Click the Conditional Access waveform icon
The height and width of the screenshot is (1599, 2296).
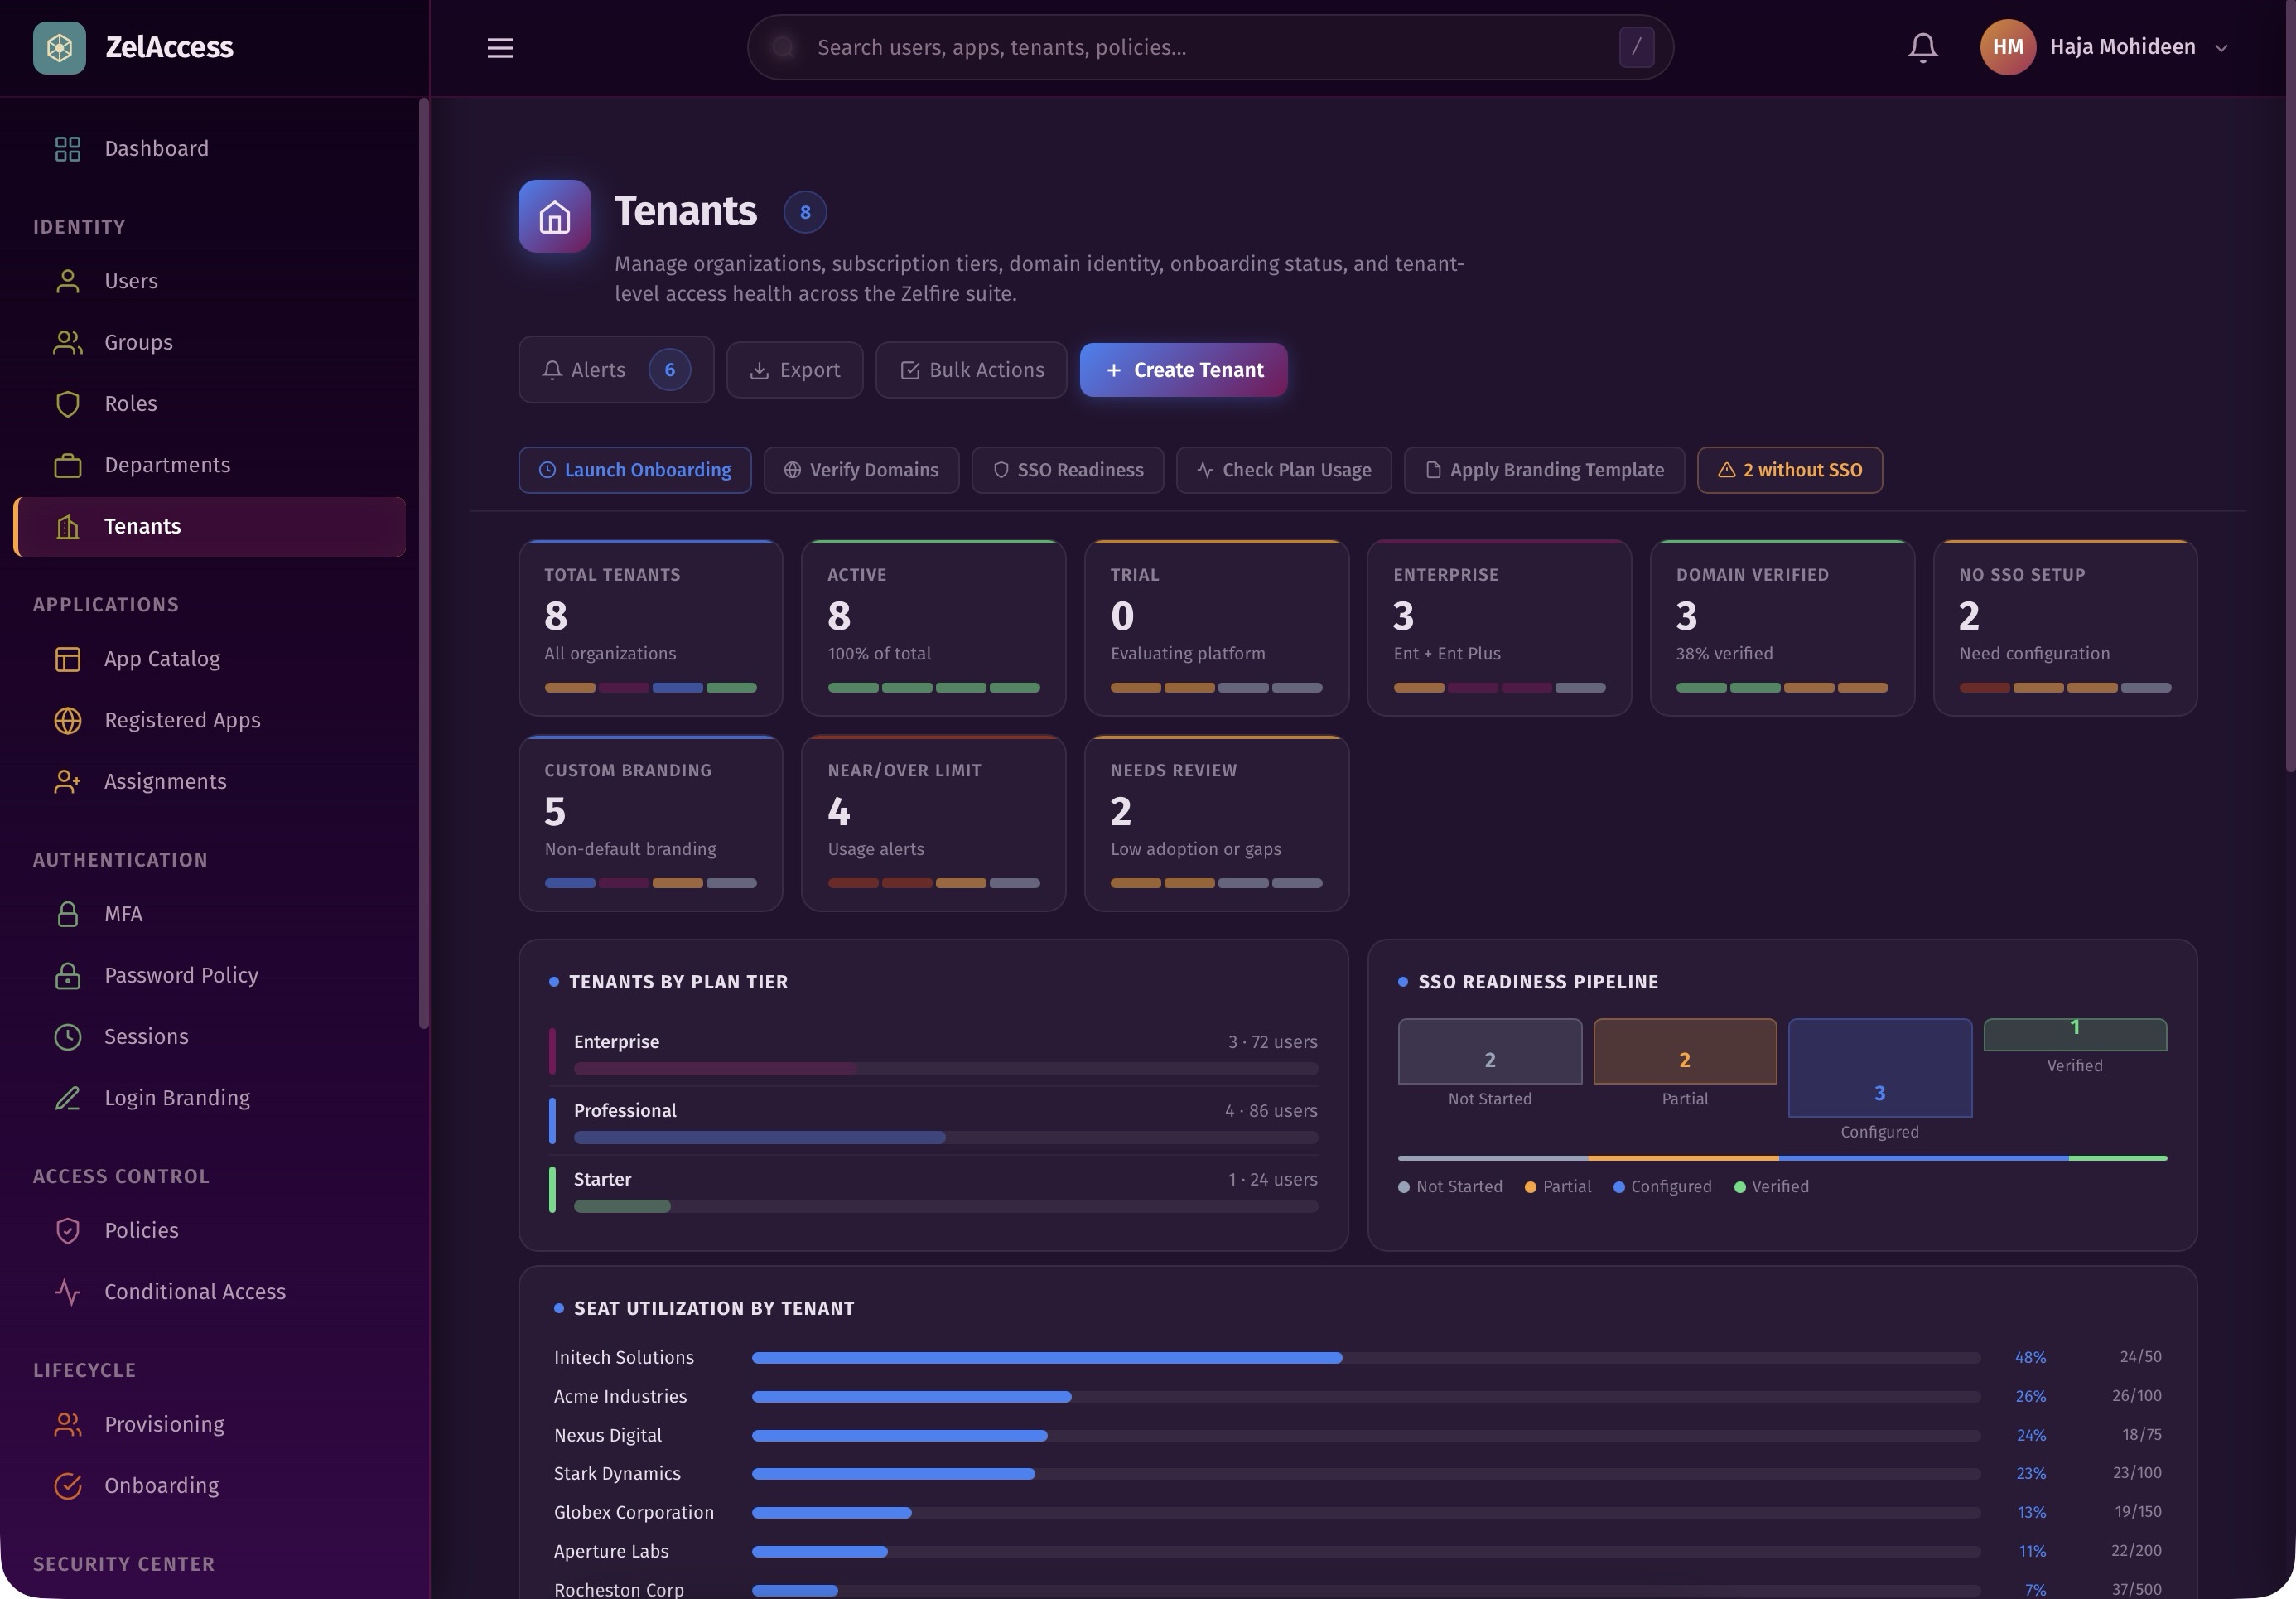coord(67,1292)
